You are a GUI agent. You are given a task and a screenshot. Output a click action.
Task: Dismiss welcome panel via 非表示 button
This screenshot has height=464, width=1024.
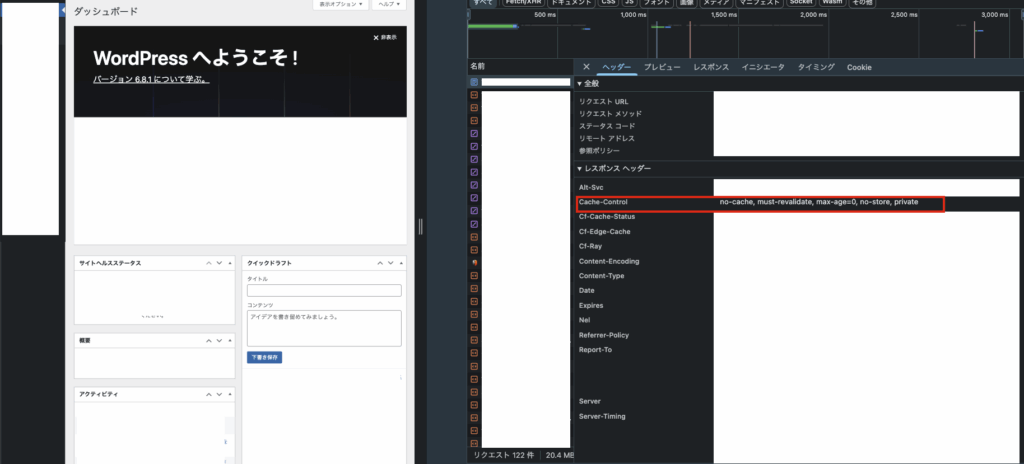(385, 37)
